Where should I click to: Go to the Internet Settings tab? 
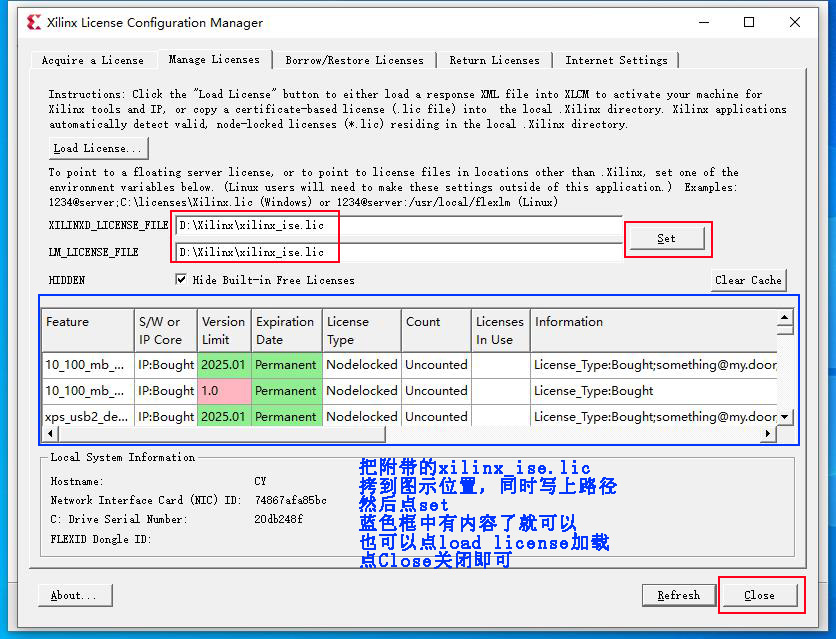616,61
